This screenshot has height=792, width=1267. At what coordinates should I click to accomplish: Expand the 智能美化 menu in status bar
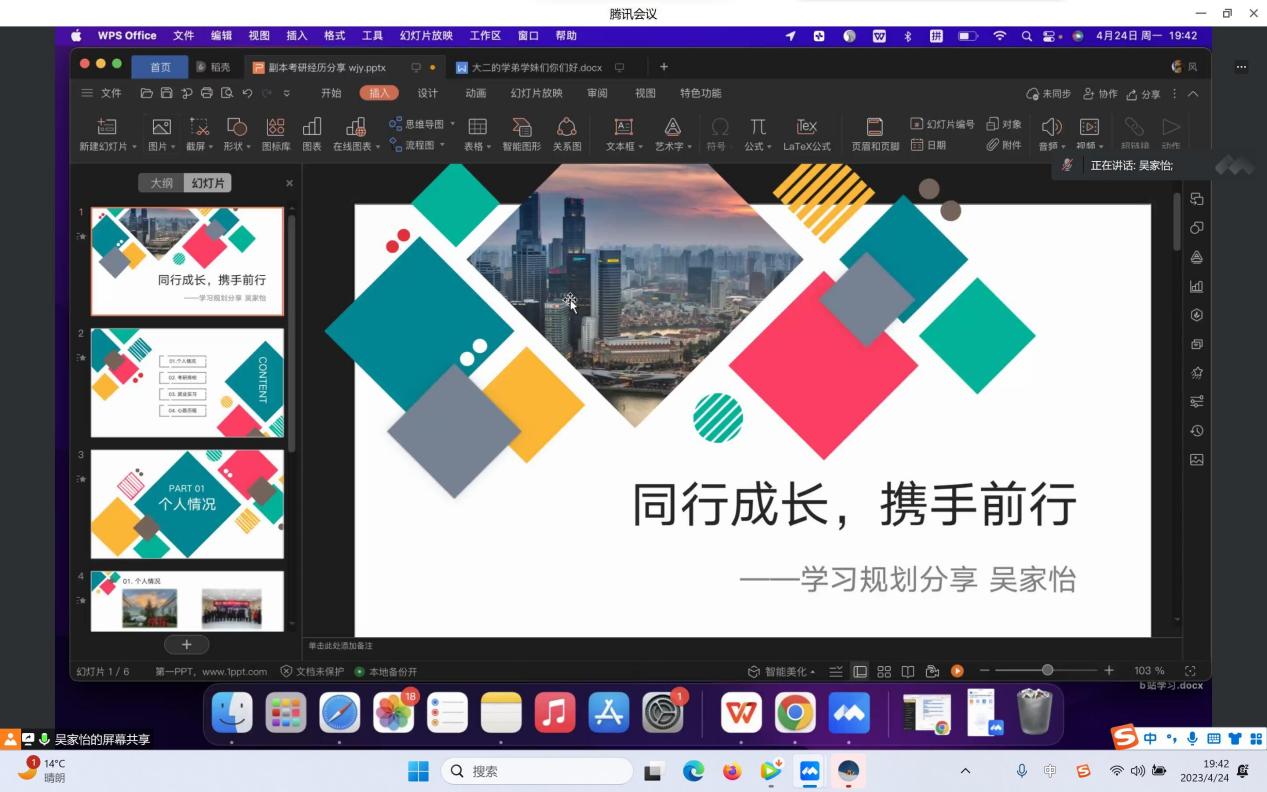pos(783,671)
